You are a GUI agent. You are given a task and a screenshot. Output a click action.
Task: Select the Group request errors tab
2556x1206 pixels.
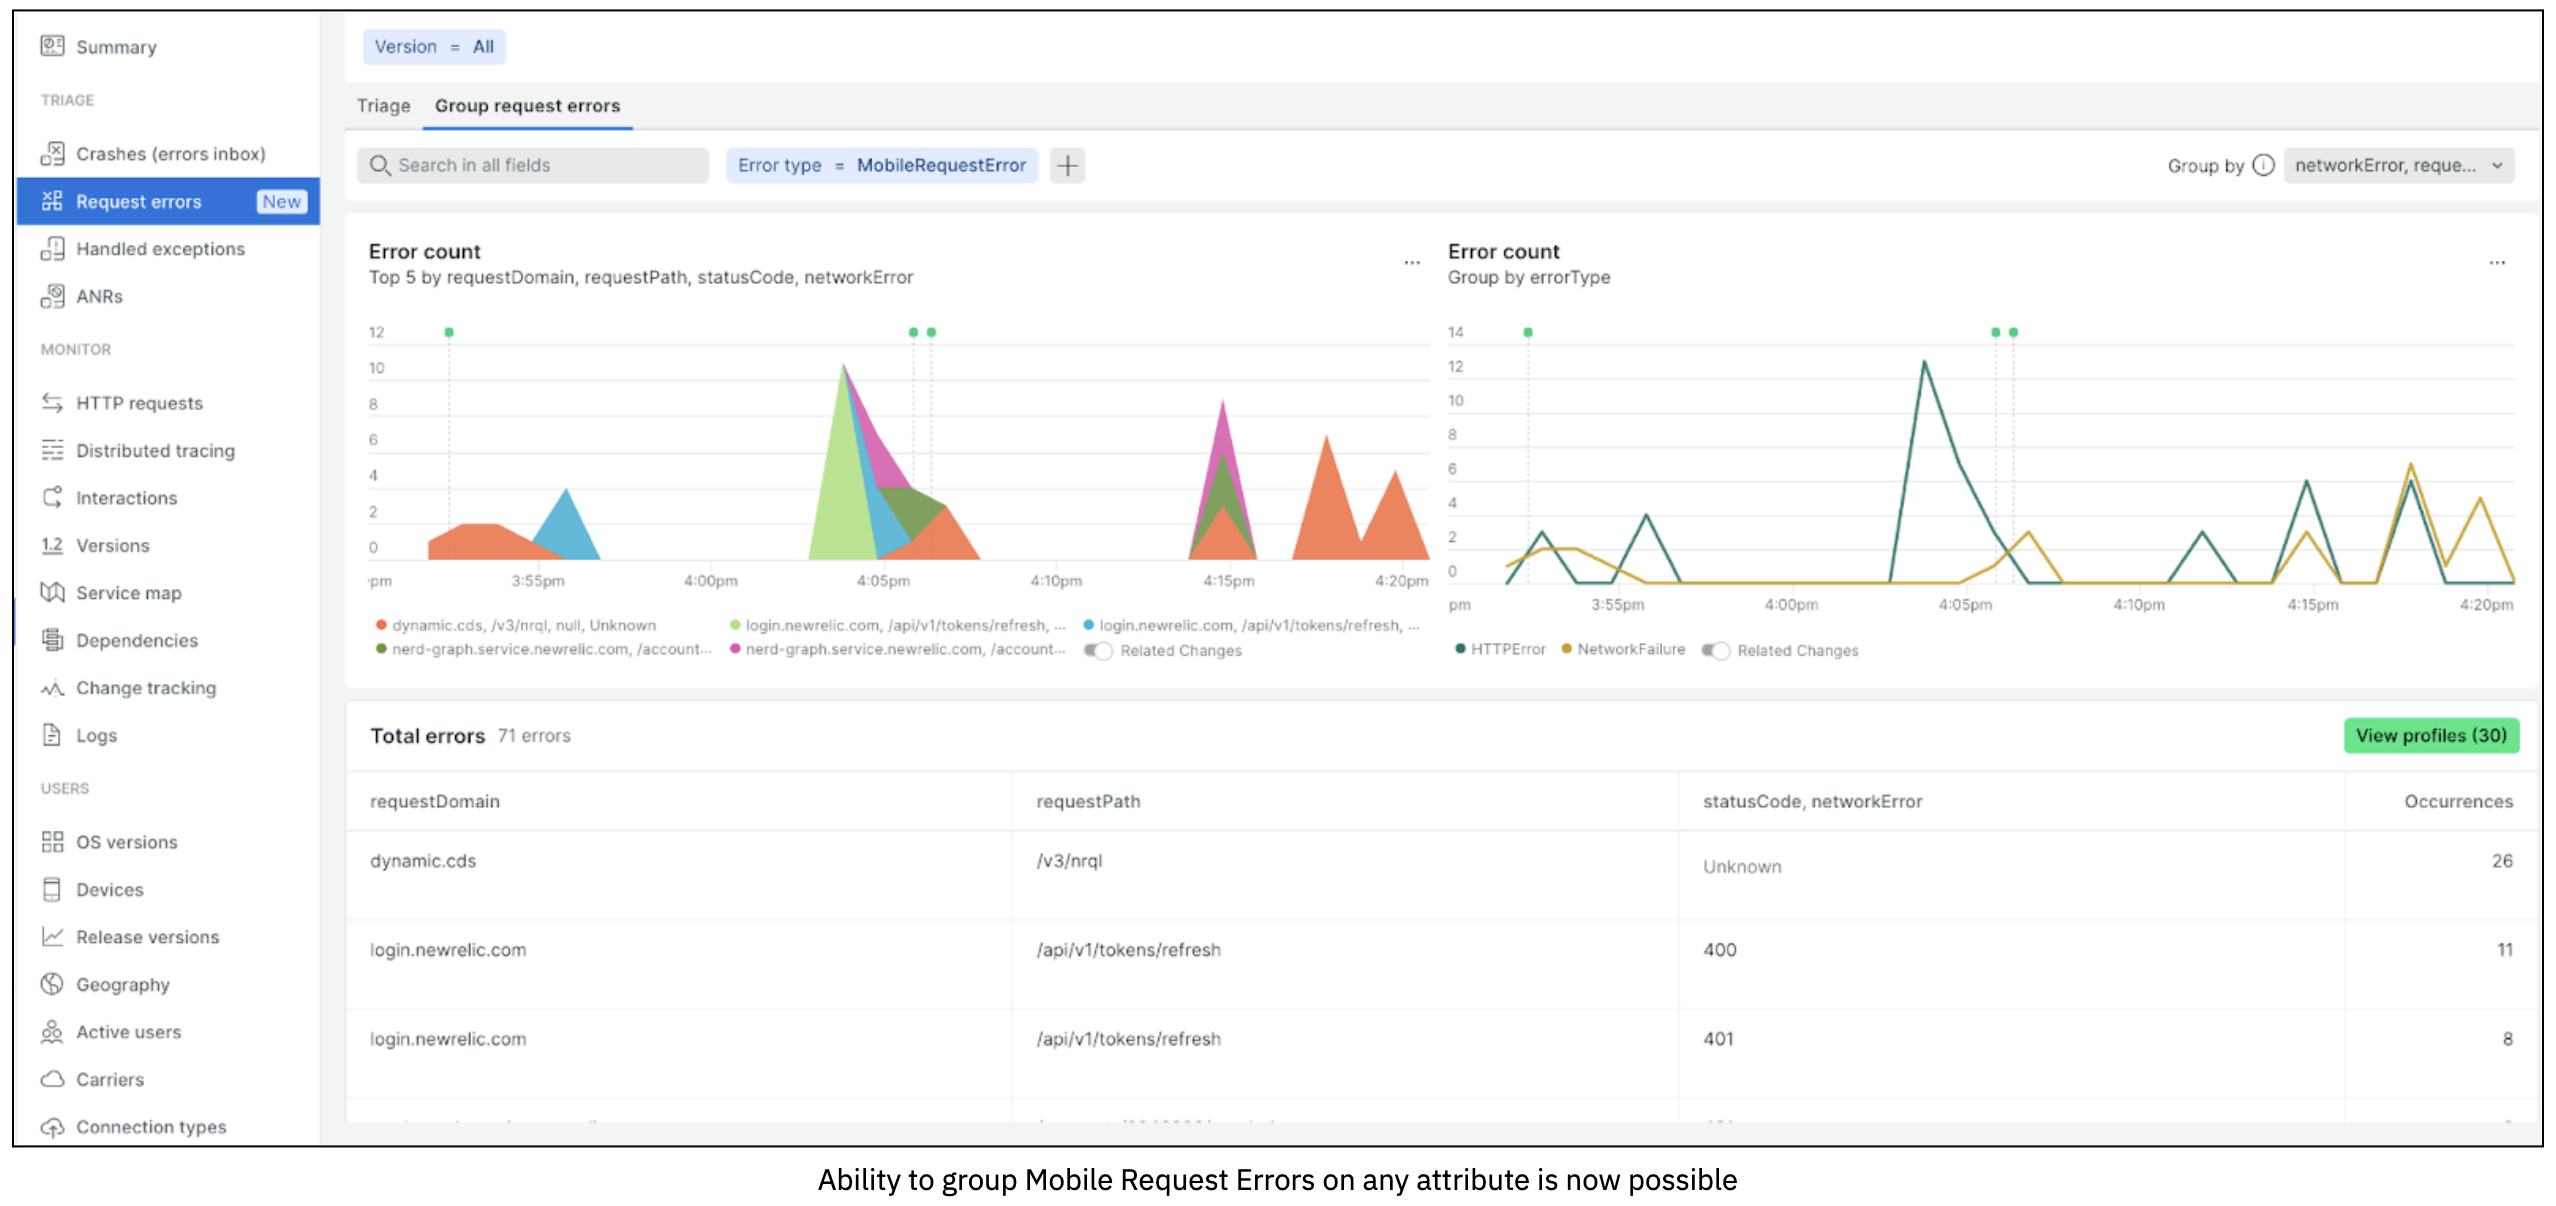(x=527, y=106)
